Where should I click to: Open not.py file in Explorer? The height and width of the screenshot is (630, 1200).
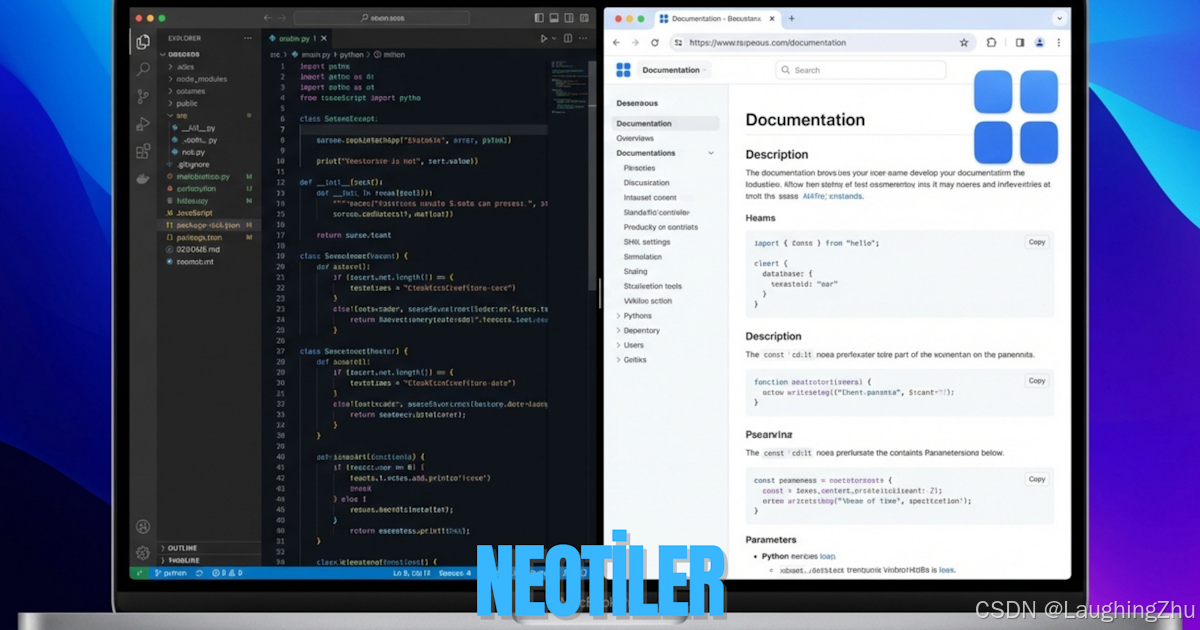tap(193, 152)
